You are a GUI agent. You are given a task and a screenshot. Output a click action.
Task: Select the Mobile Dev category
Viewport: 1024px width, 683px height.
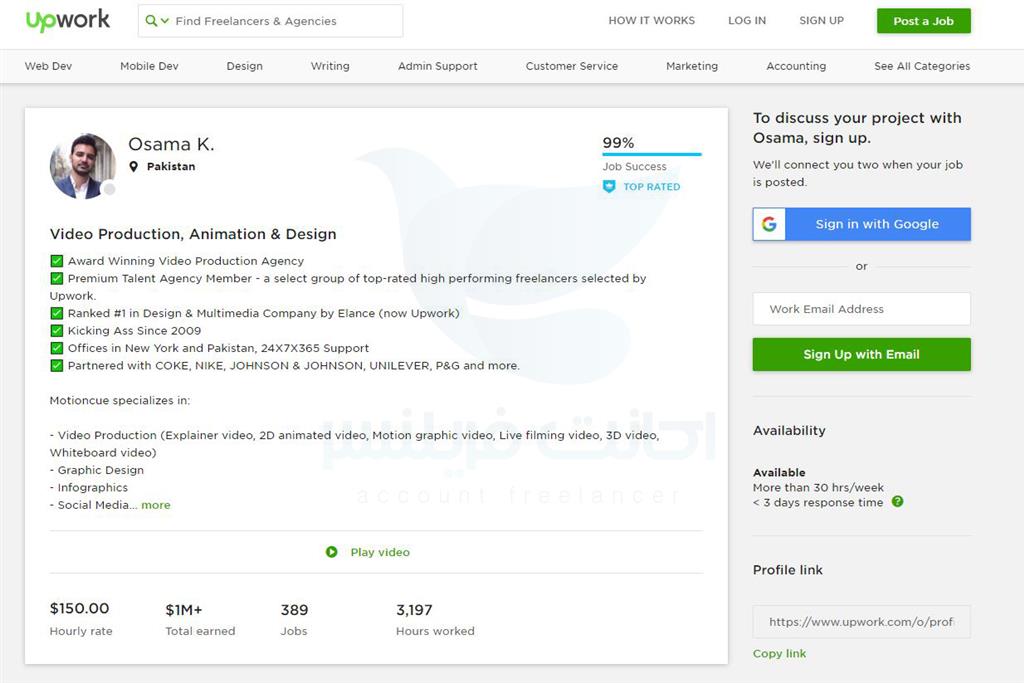point(149,66)
